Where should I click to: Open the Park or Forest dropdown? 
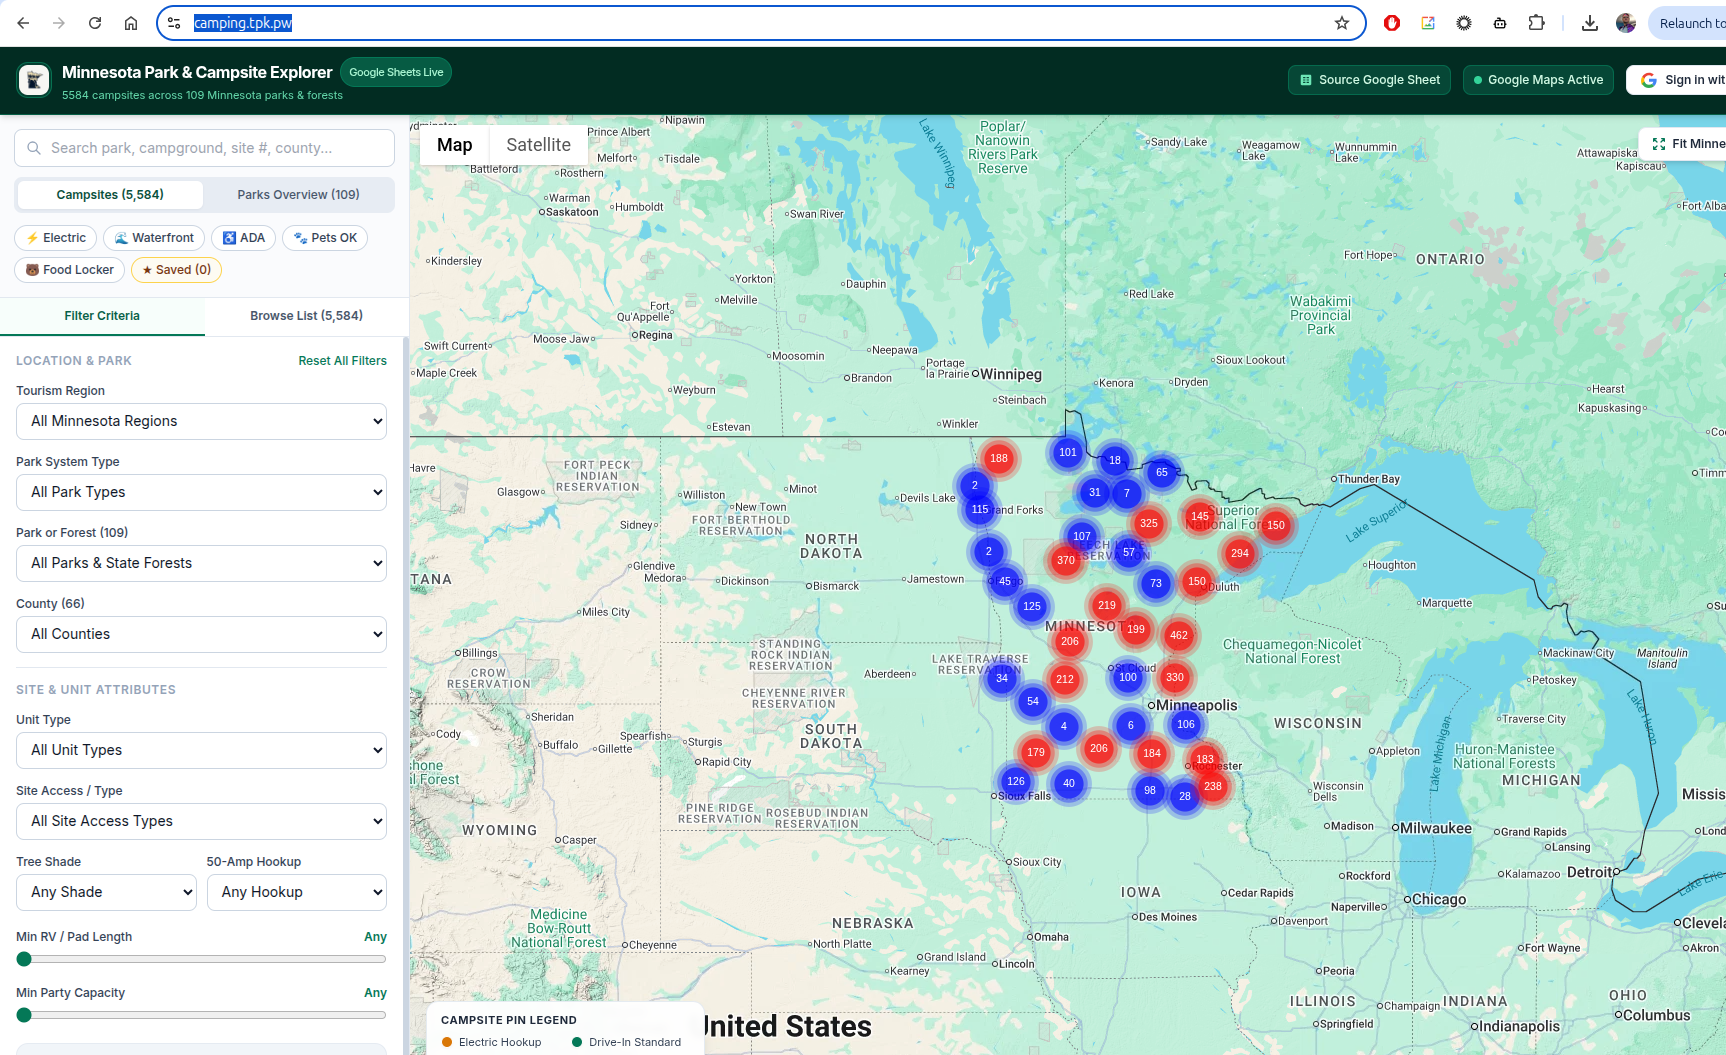(x=201, y=563)
